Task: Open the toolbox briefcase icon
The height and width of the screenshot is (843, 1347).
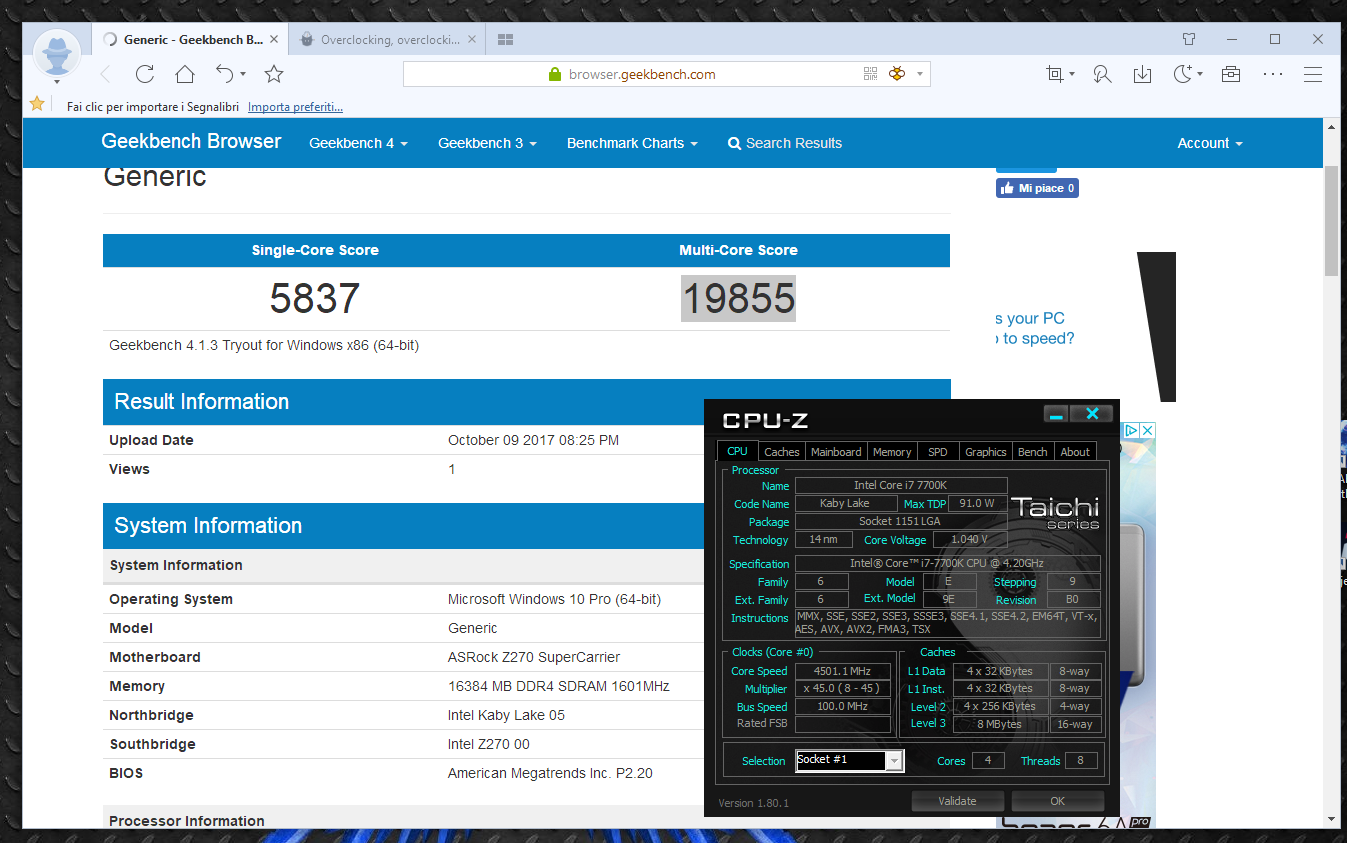Action: (1231, 74)
